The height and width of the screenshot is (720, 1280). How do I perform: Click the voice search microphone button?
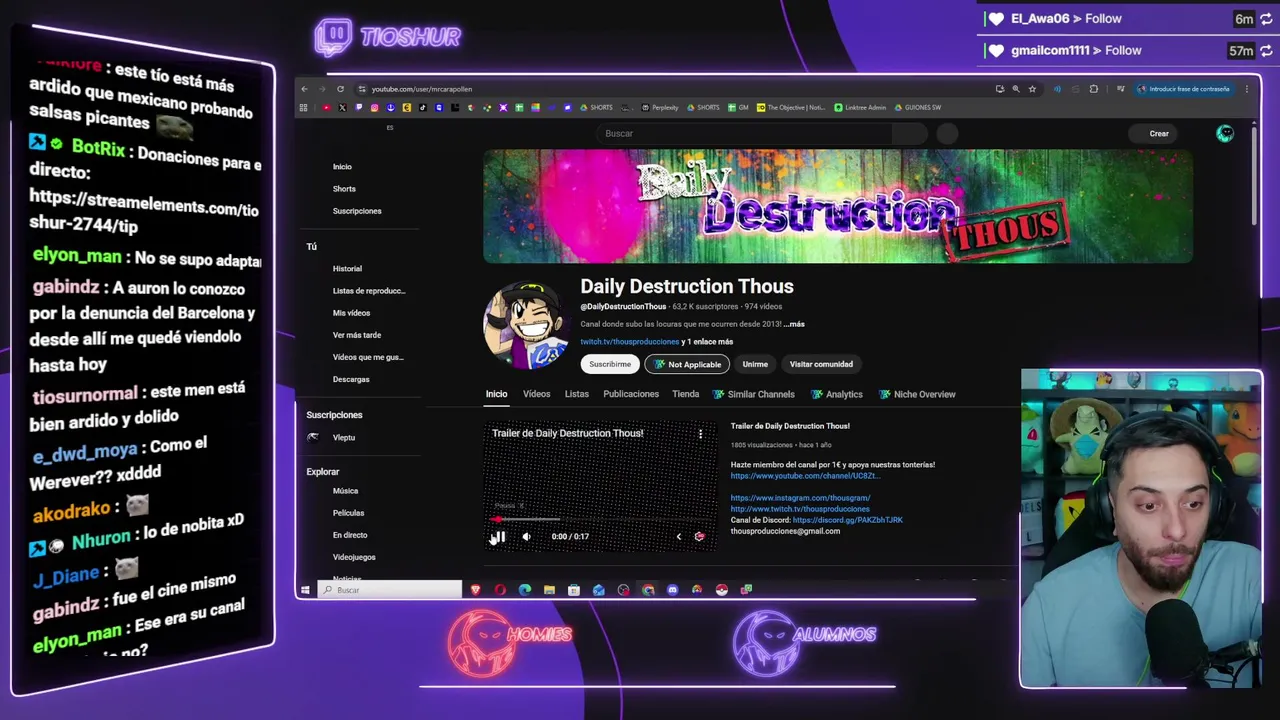point(947,133)
